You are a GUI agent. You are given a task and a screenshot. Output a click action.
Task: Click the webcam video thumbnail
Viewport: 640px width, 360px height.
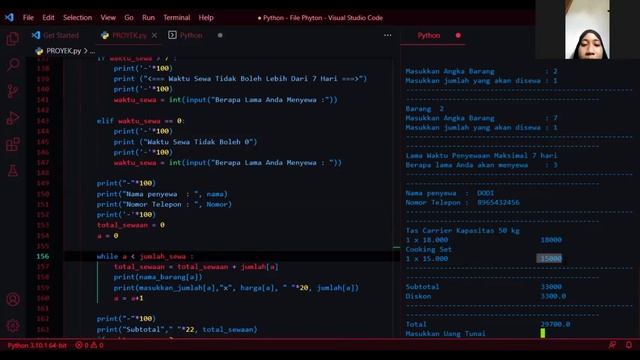pyautogui.click(x=587, y=29)
